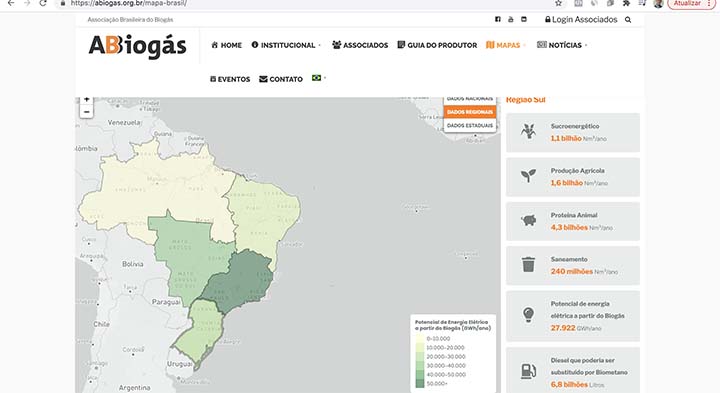This screenshot has height=393, width=720.
Task: Open the CONTATO page
Action: (x=281, y=79)
